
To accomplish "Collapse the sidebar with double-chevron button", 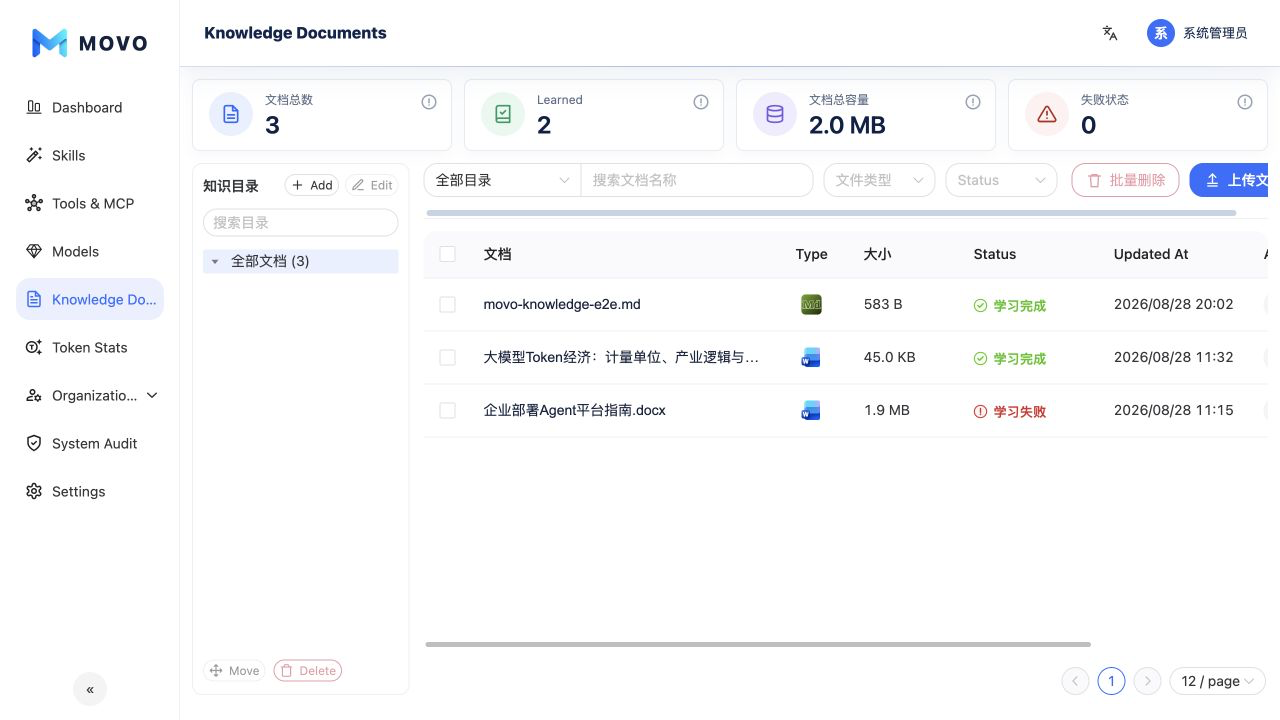I will [90, 689].
